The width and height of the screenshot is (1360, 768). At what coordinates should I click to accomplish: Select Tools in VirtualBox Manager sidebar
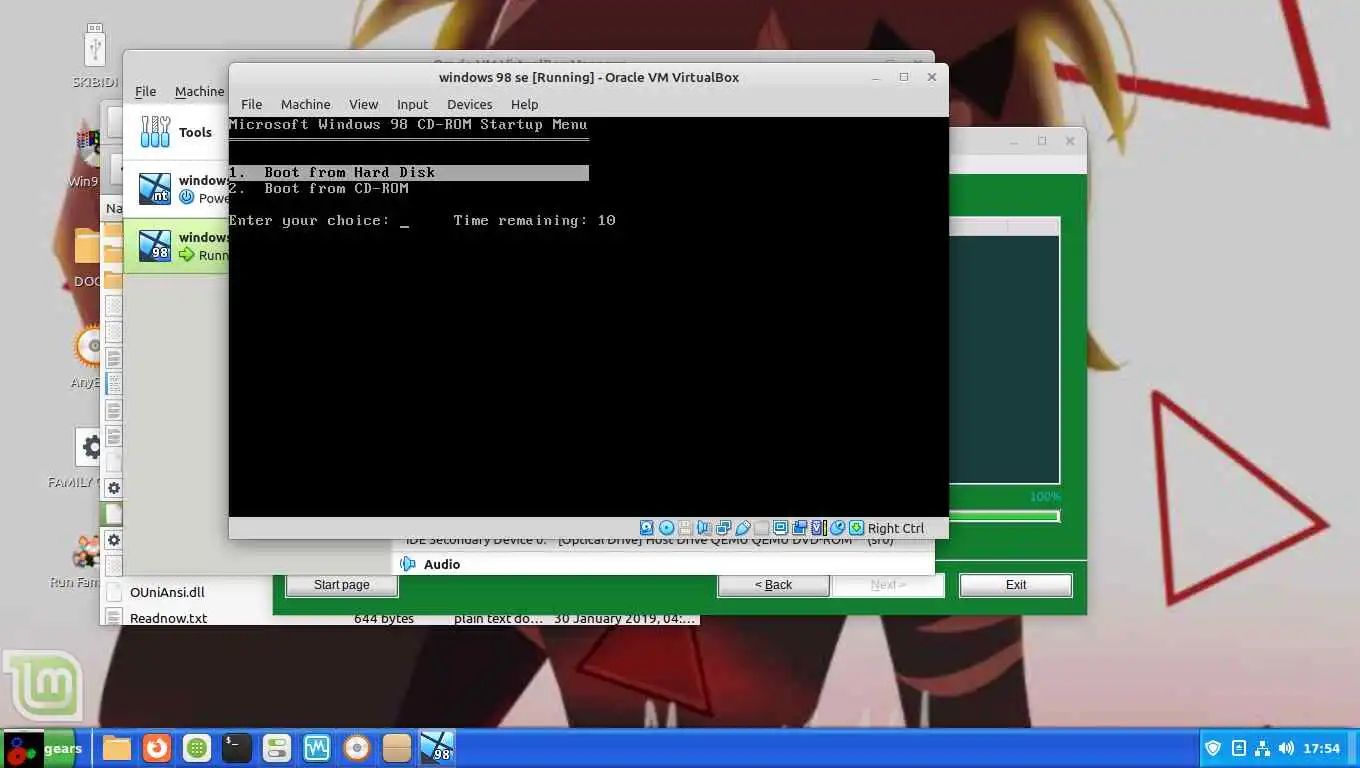tap(176, 132)
